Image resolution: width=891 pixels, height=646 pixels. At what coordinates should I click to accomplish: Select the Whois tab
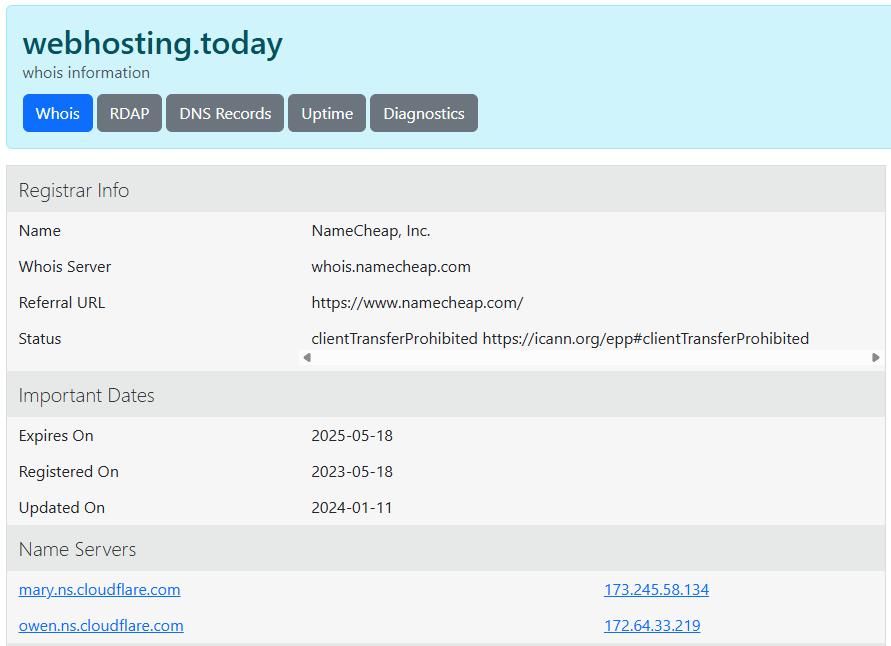pos(57,113)
